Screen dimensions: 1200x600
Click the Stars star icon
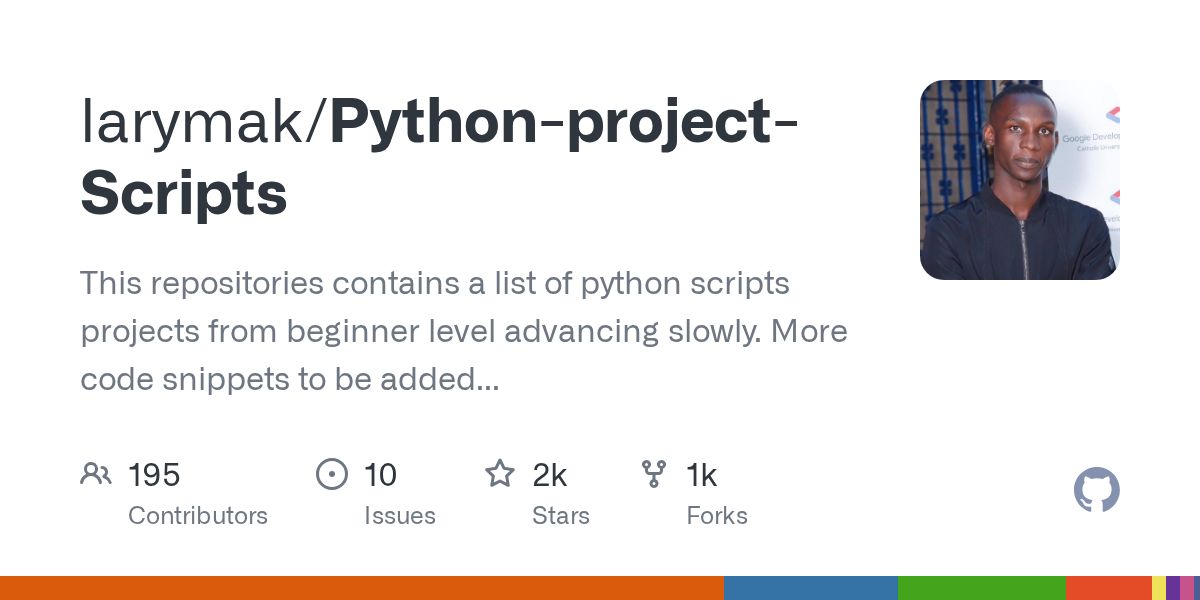499,473
